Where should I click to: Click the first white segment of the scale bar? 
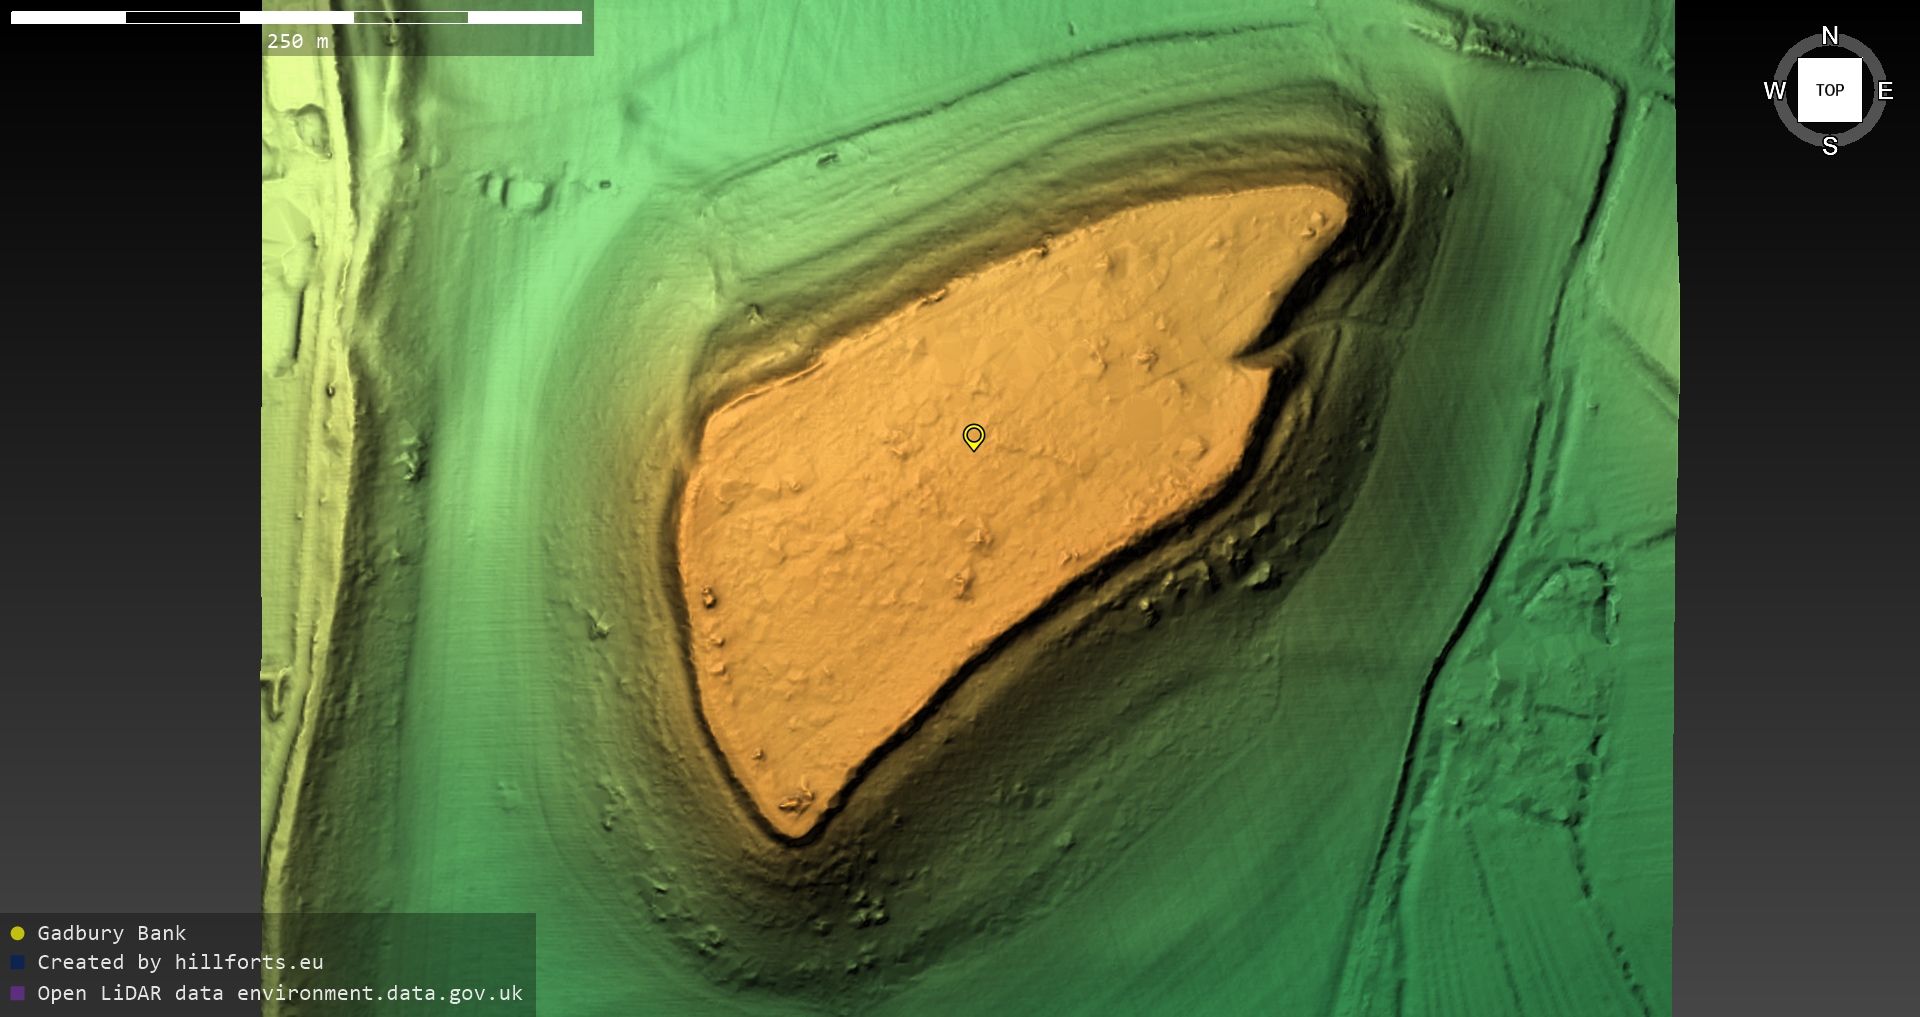tap(68, 17)
